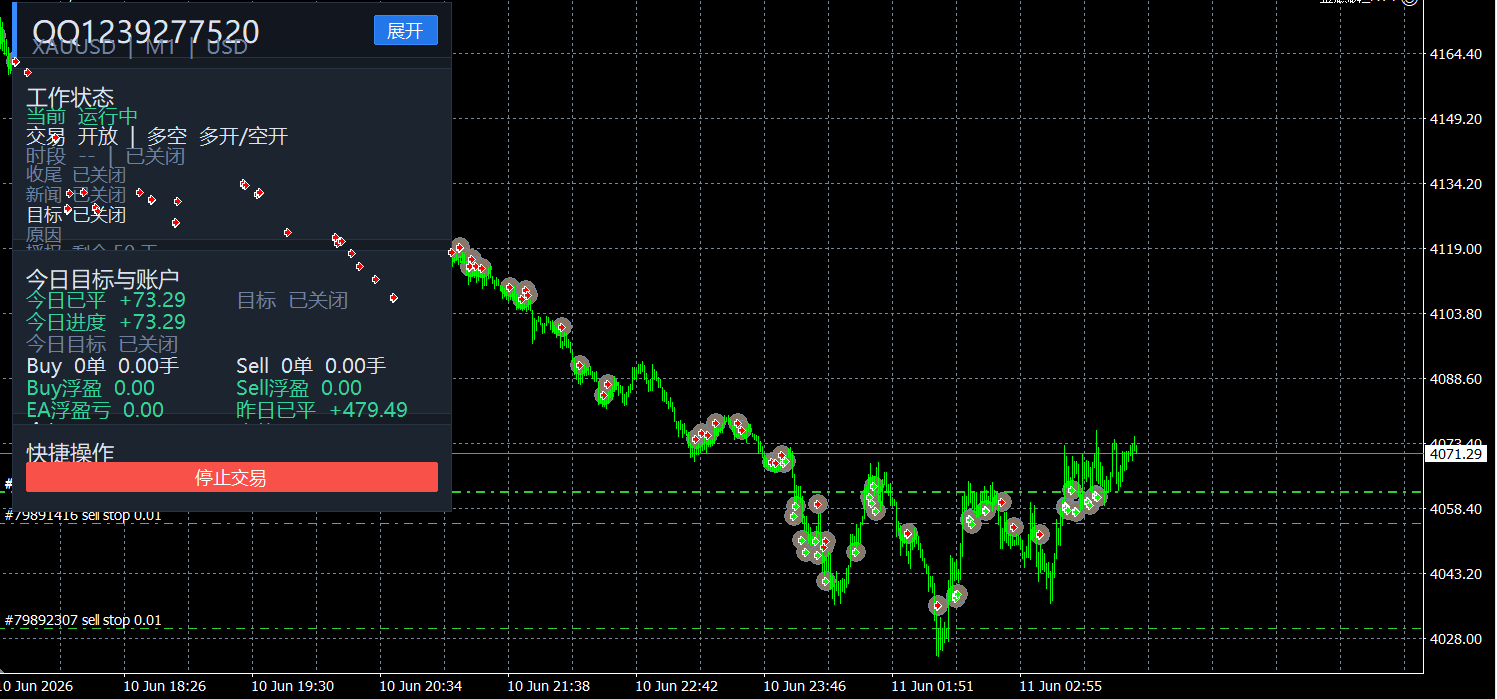1497x699 pixels.
Task: Click the Sell 0单 0.00手 line
Action: 311,367
